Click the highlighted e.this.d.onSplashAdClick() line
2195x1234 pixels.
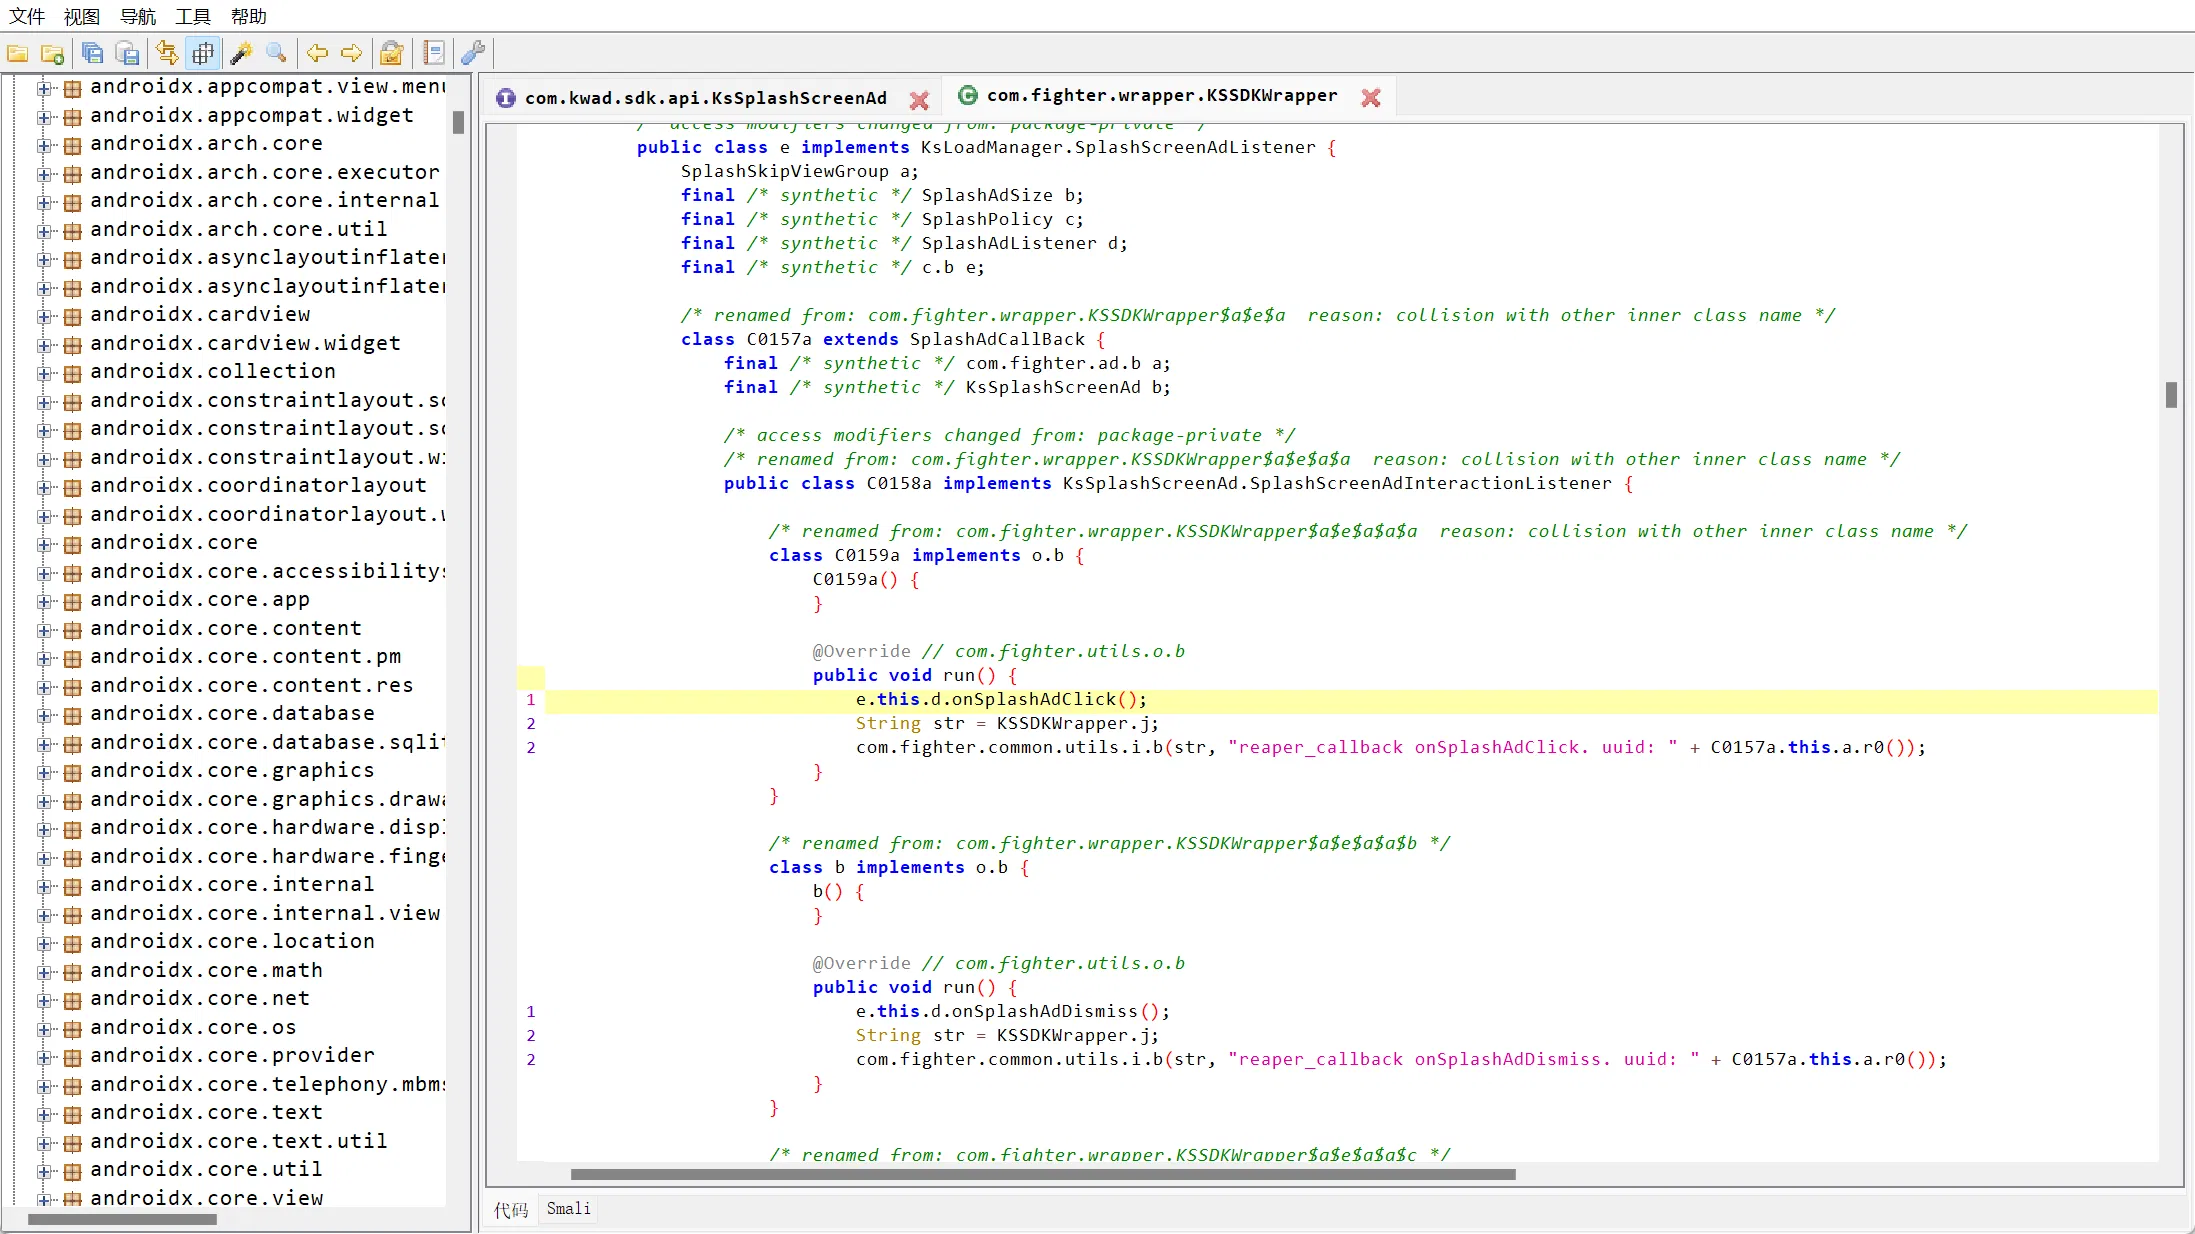1351,700
